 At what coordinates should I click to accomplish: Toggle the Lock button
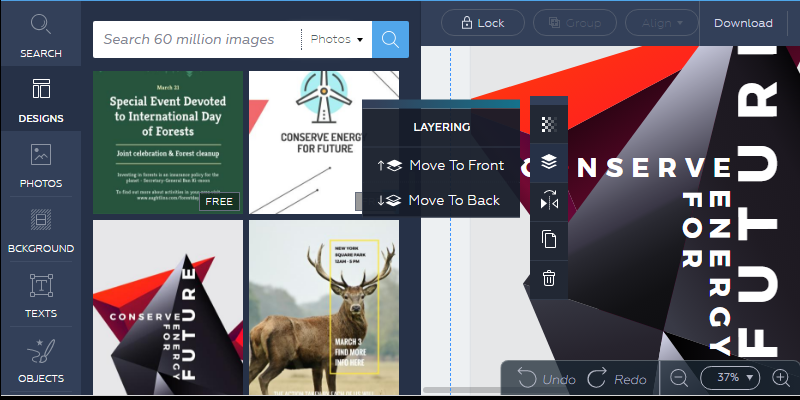click(481, 22)
